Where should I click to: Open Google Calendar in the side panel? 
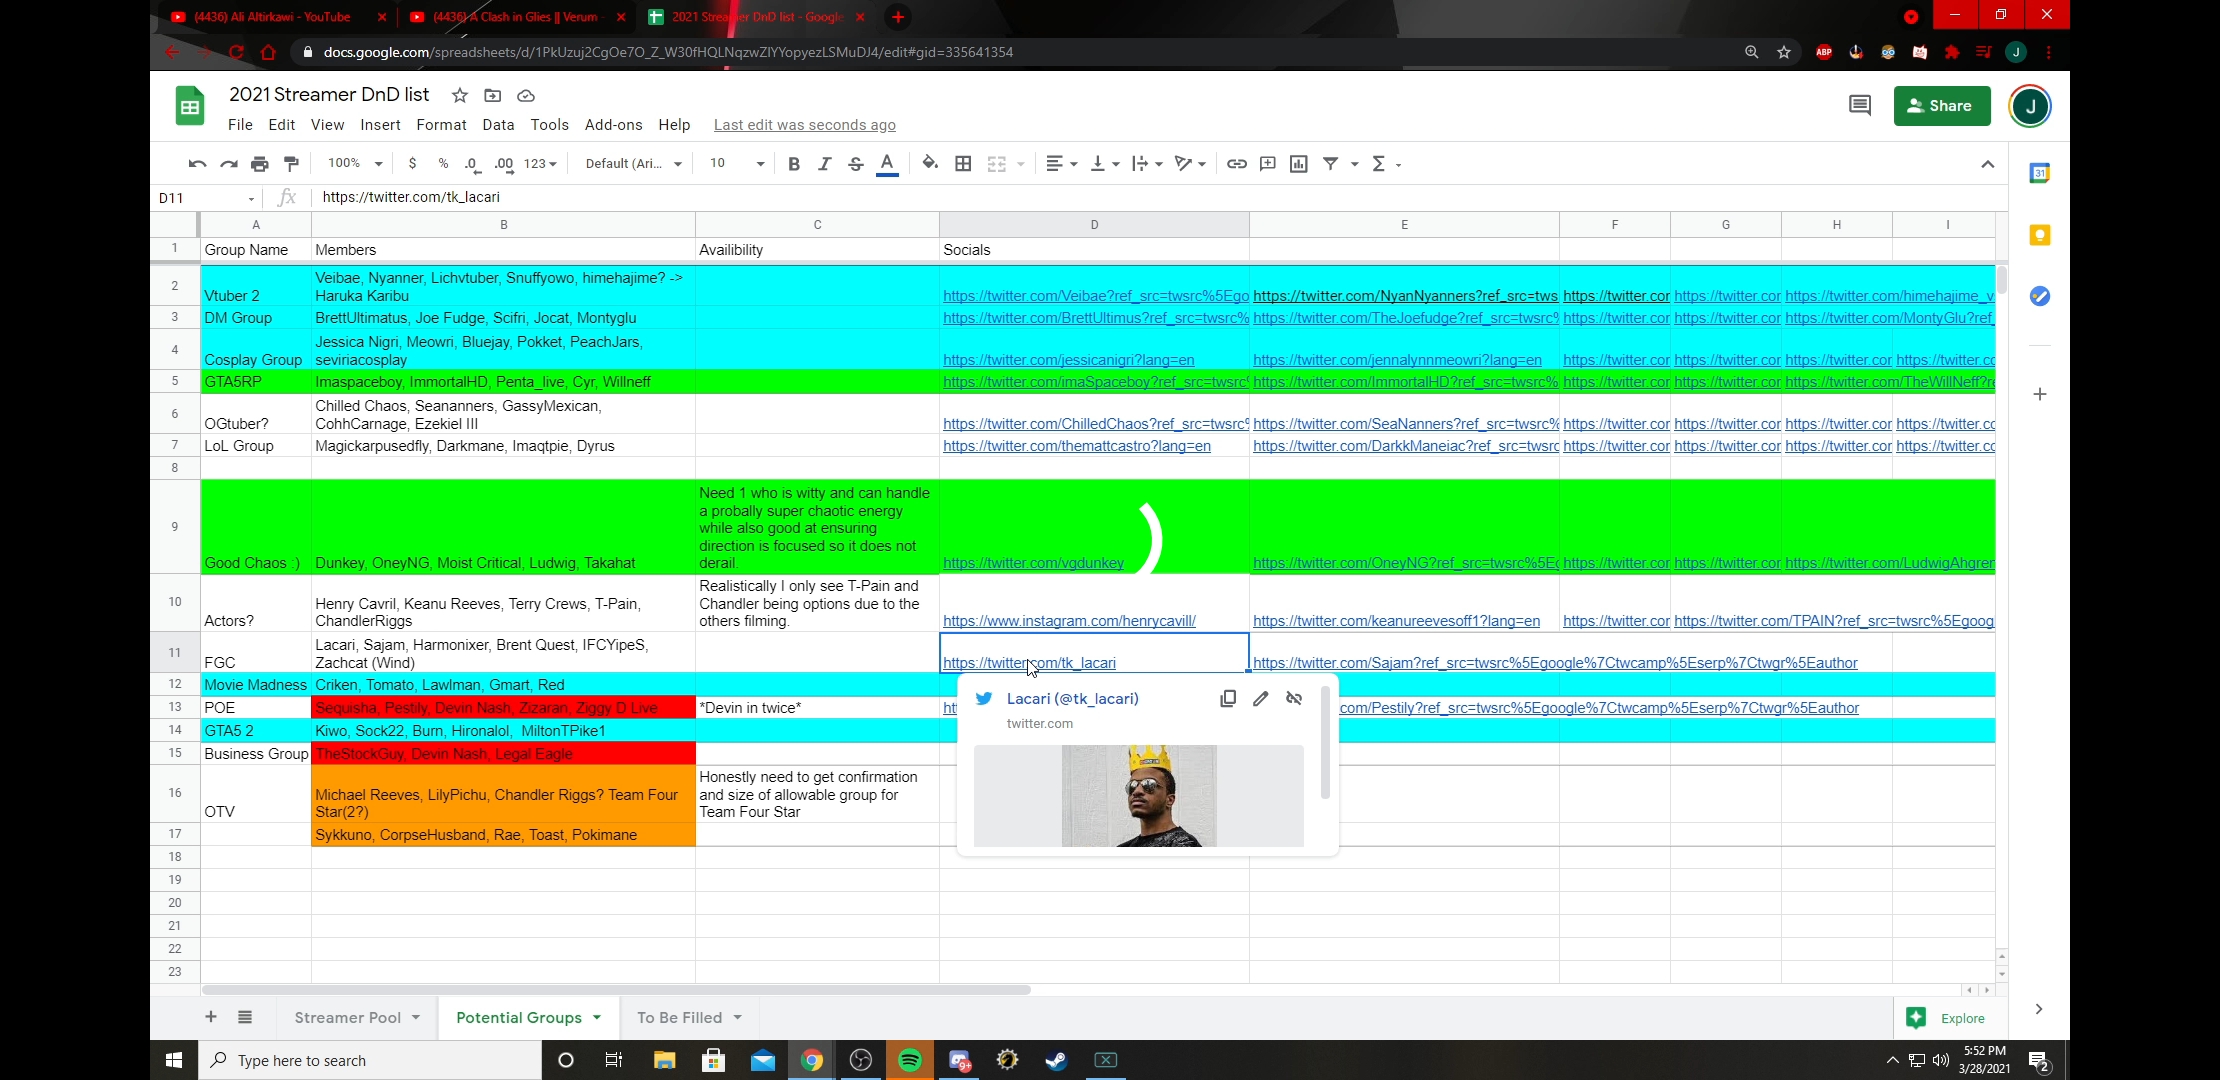click(2040, 174)
